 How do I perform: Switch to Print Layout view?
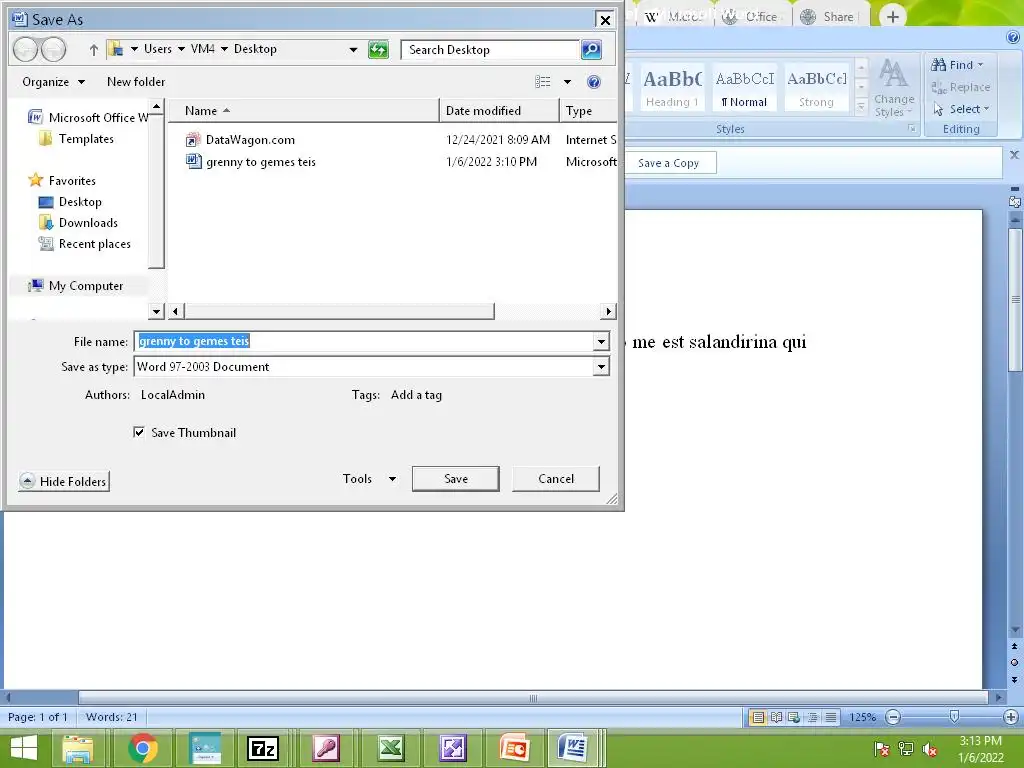click(x=758, y=717)
